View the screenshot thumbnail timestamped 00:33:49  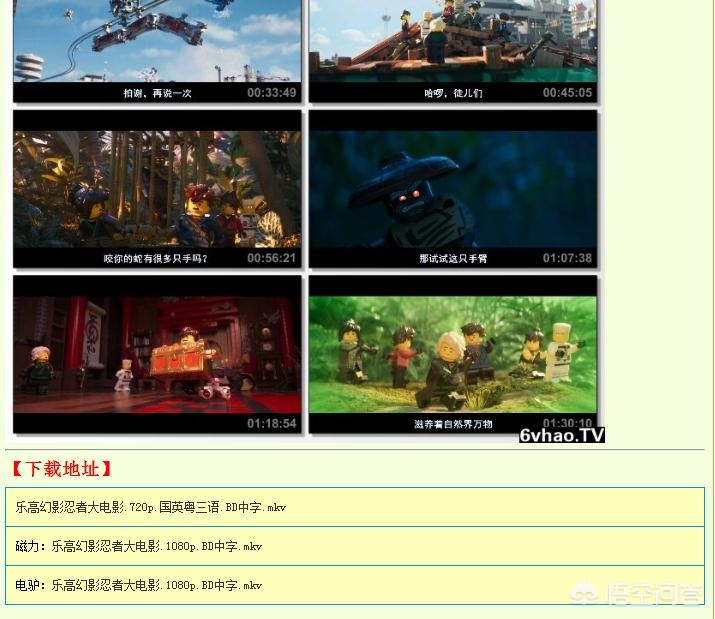coord(157,51)
